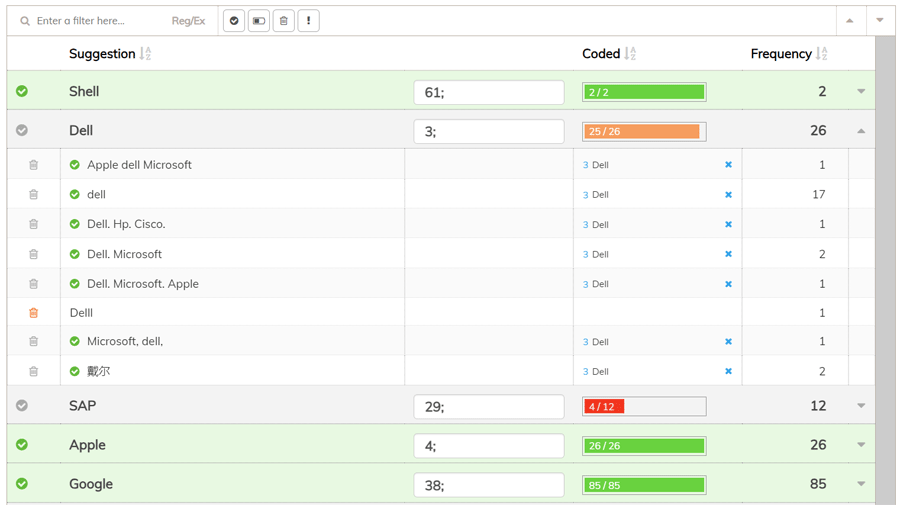Click trash icon for 'Dell. Hp. Cisco.' row

pyautogui.click(x=33, y=224)
